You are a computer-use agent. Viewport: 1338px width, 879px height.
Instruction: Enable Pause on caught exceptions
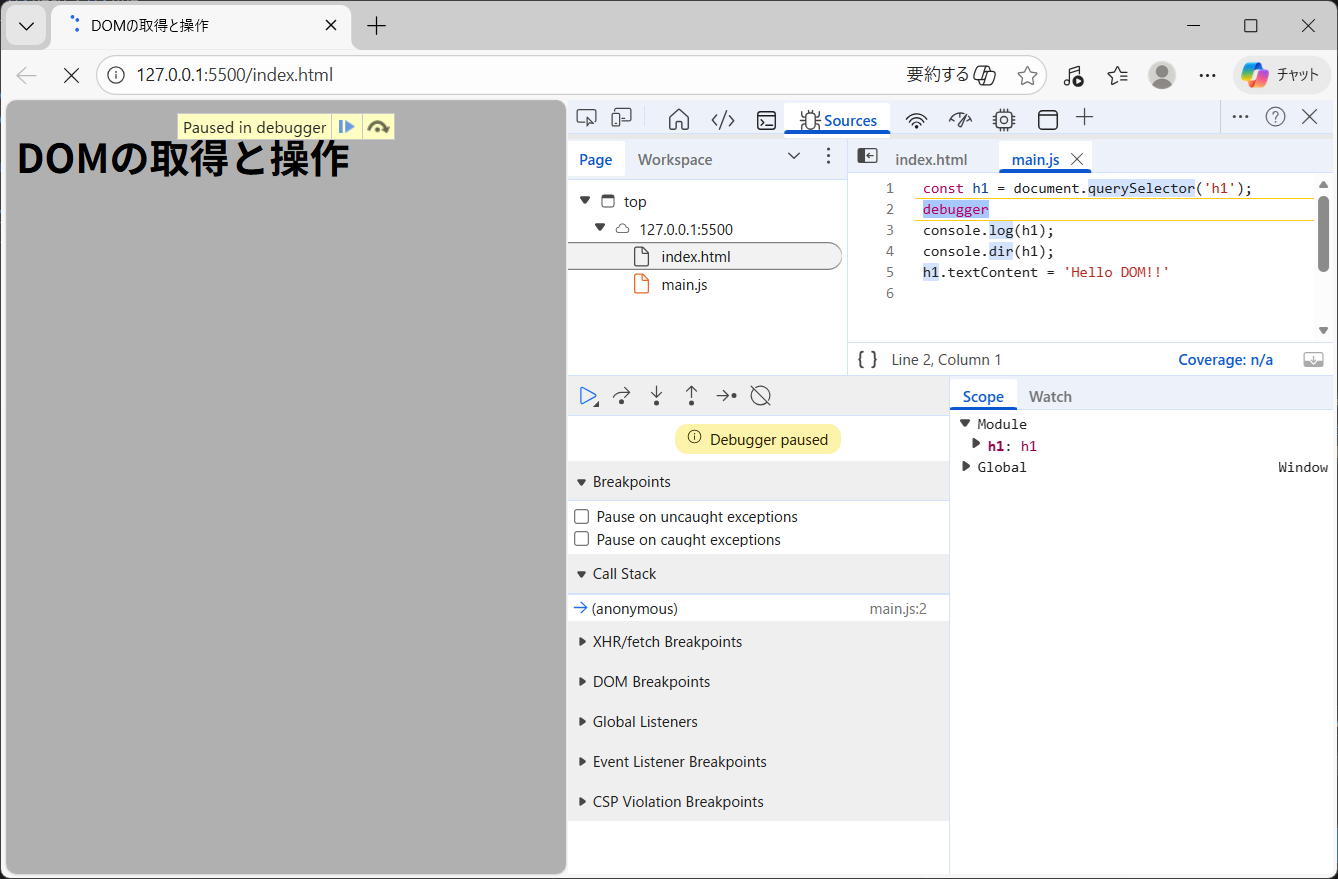(x=581, y=540)
